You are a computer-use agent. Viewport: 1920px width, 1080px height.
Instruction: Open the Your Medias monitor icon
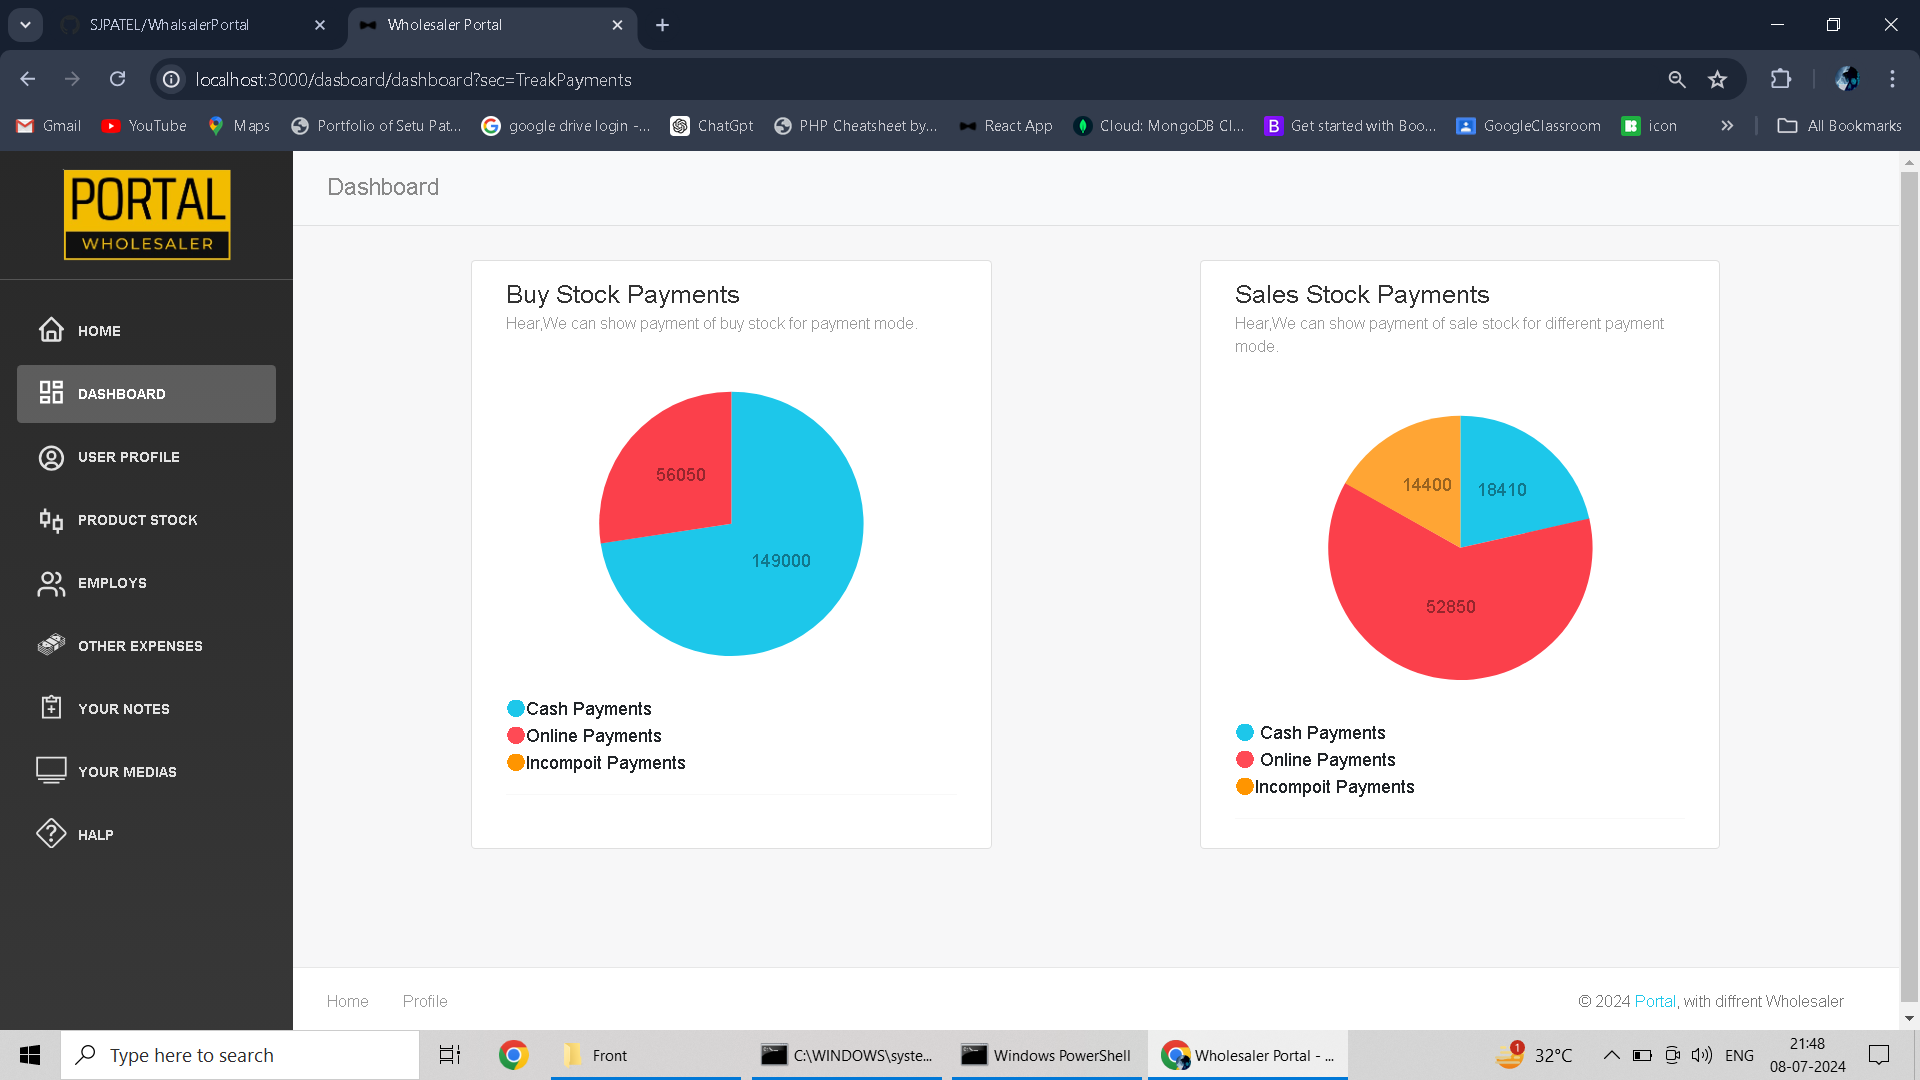point(51,770)
